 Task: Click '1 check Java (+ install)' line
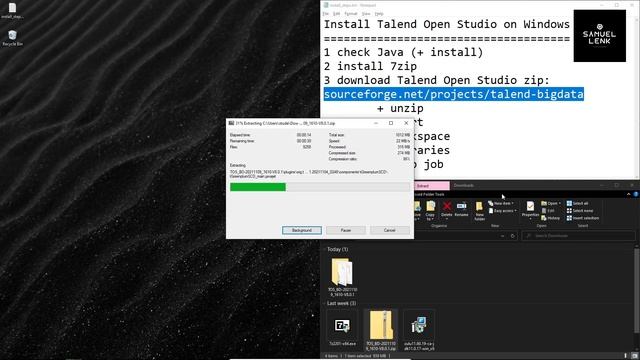403,52
